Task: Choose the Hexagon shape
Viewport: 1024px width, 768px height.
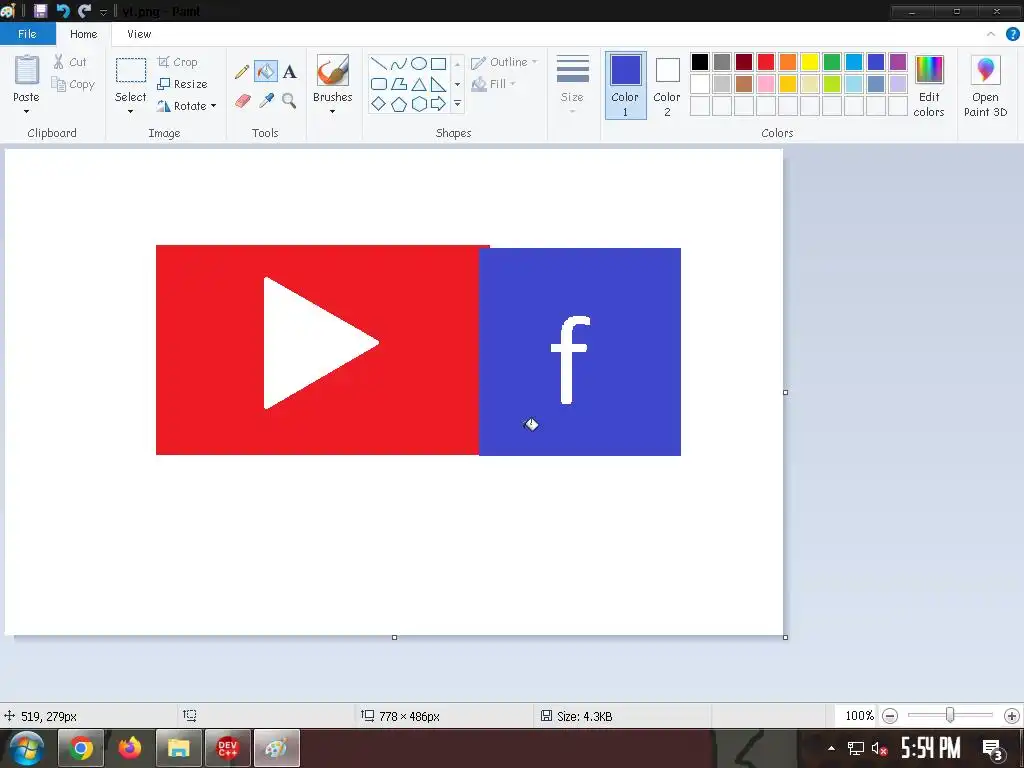Action: click(419, 104)
